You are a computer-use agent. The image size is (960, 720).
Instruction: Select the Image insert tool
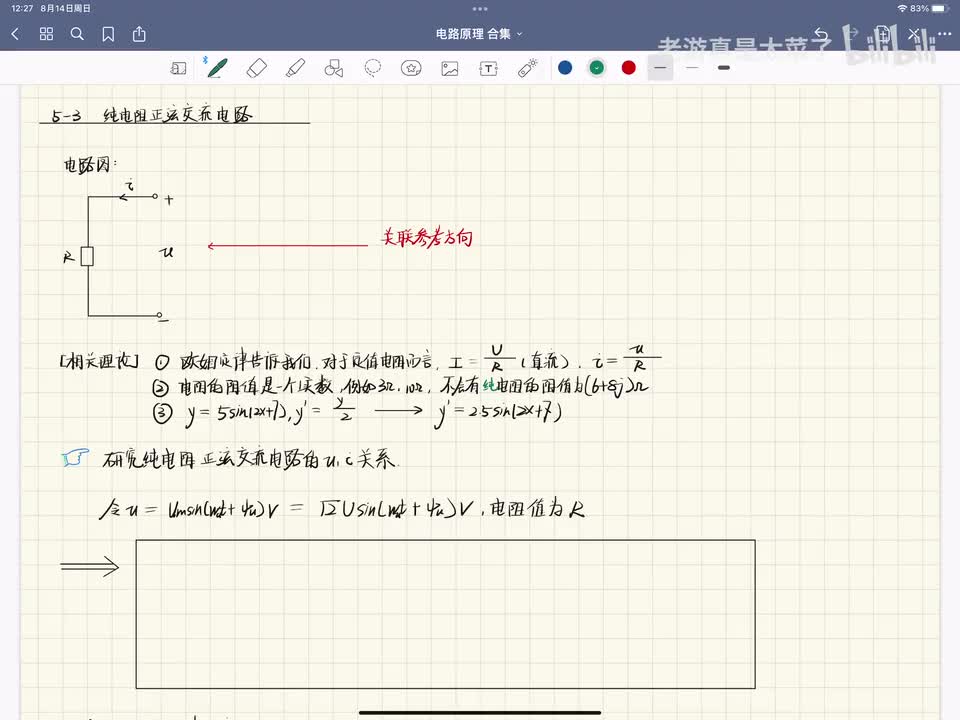pyautogui.click(x=450, y=68)
